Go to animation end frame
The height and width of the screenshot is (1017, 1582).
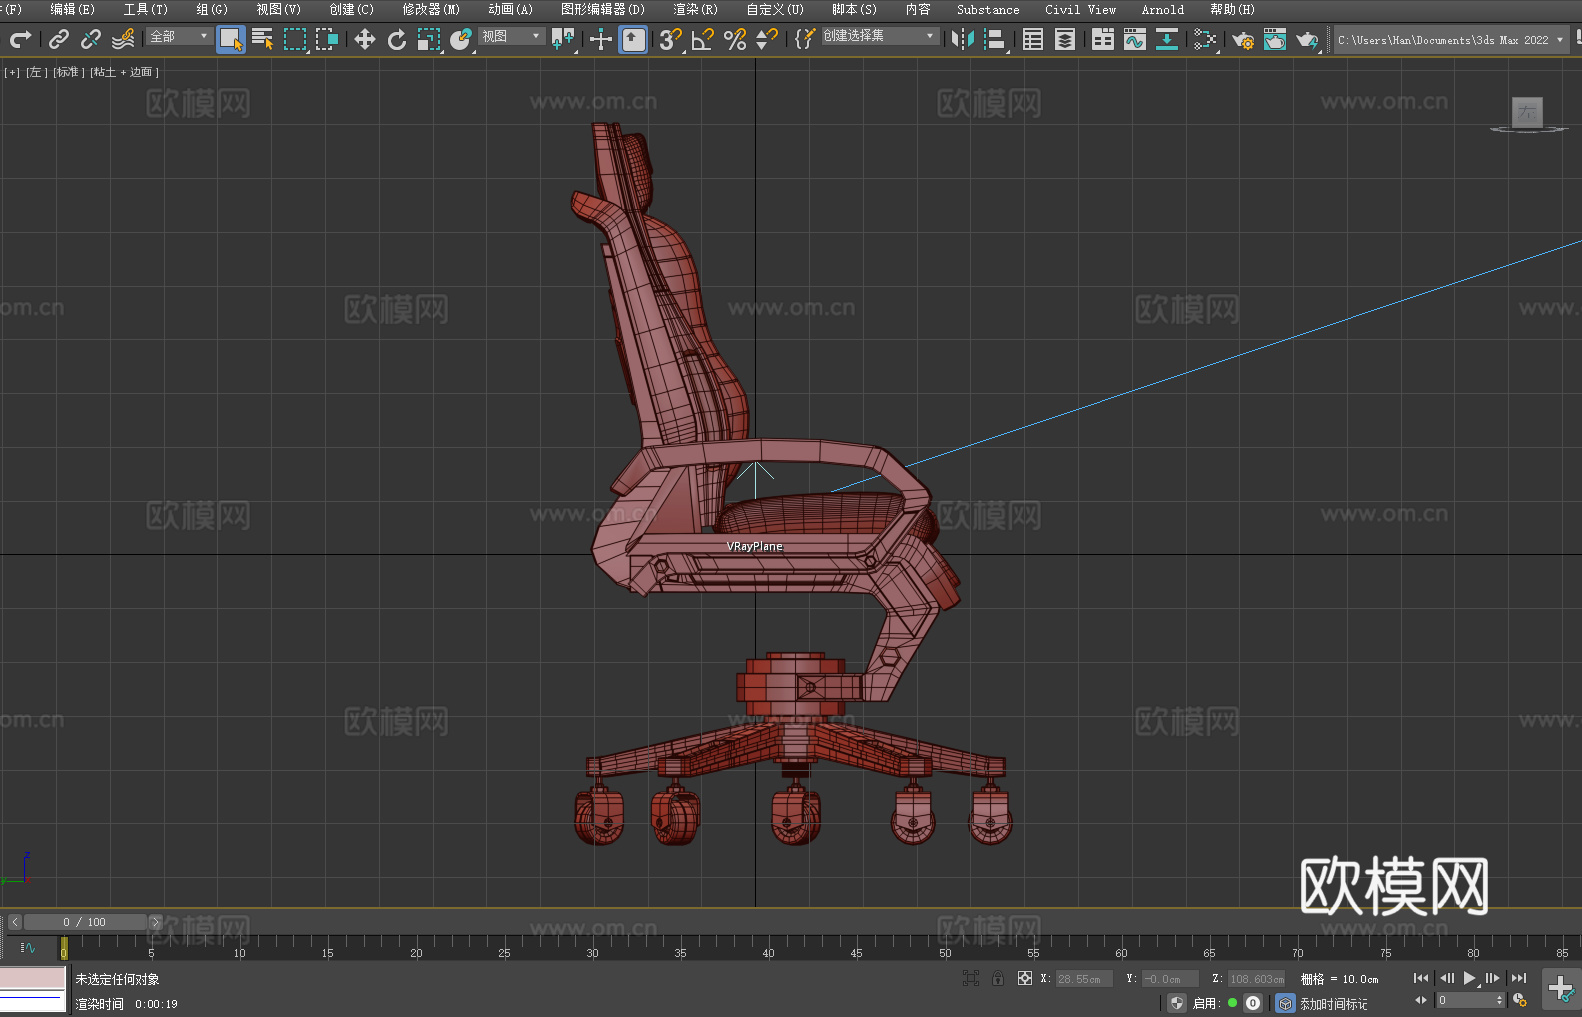pyautogui.click(x=1519, y=978)
